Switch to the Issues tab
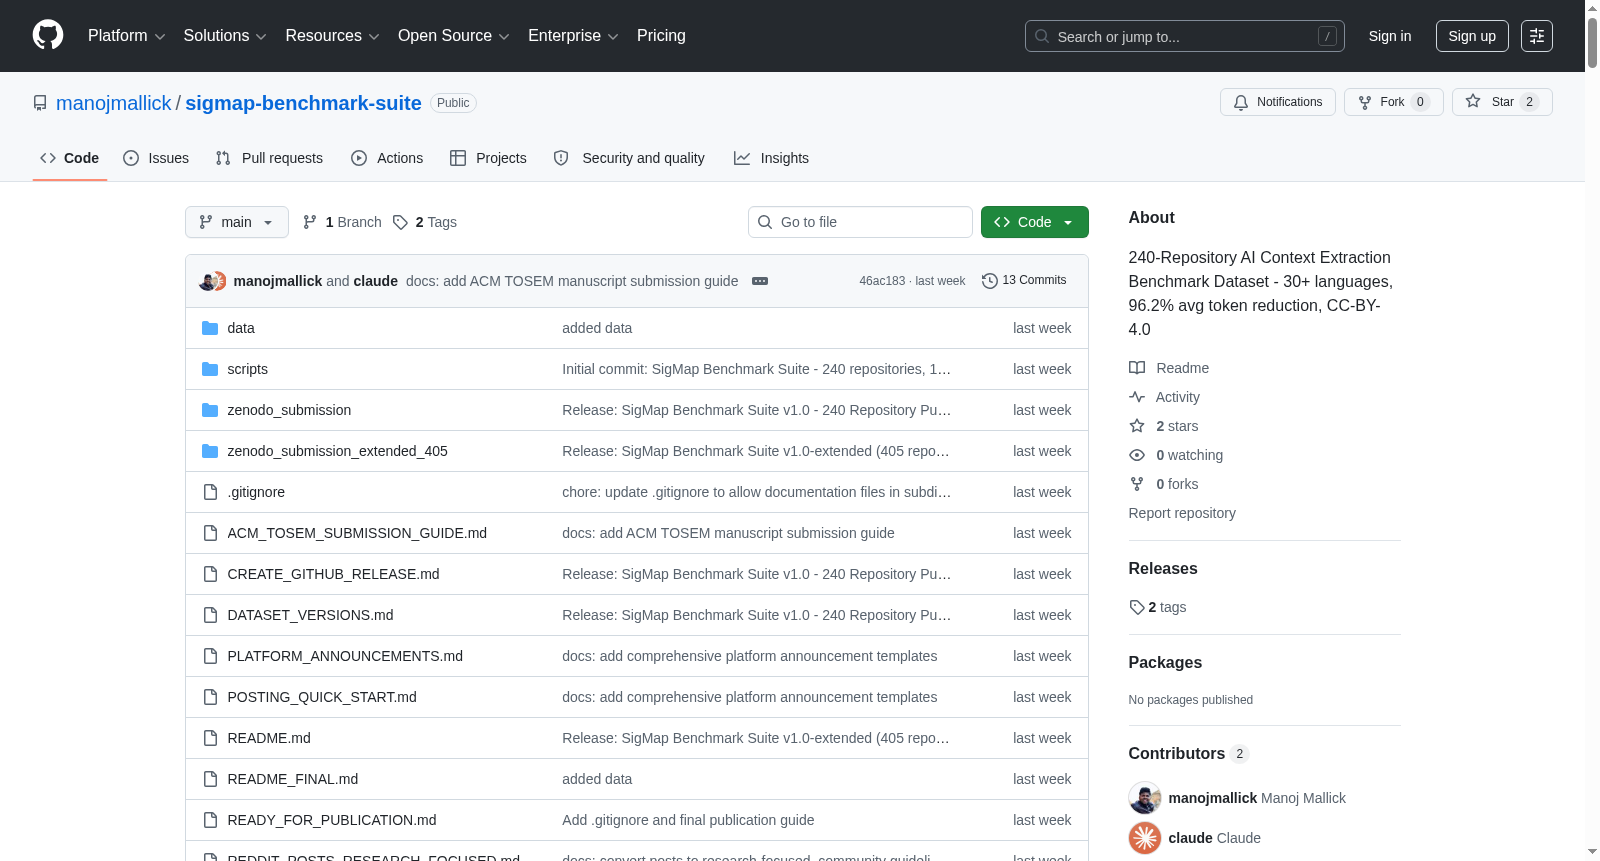This screenshot has height=861, width=1600. pyautogui.click(x=156, y=158)
